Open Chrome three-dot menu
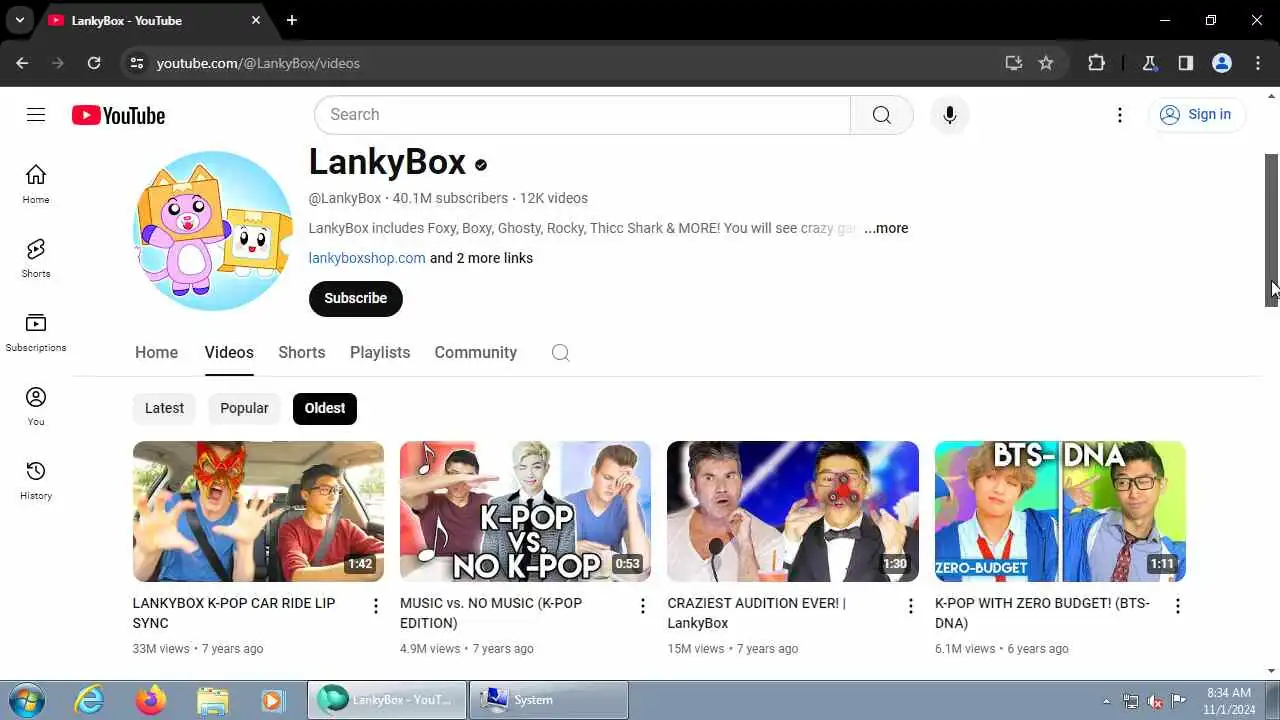The image size is (1280, 720). 1258,63
